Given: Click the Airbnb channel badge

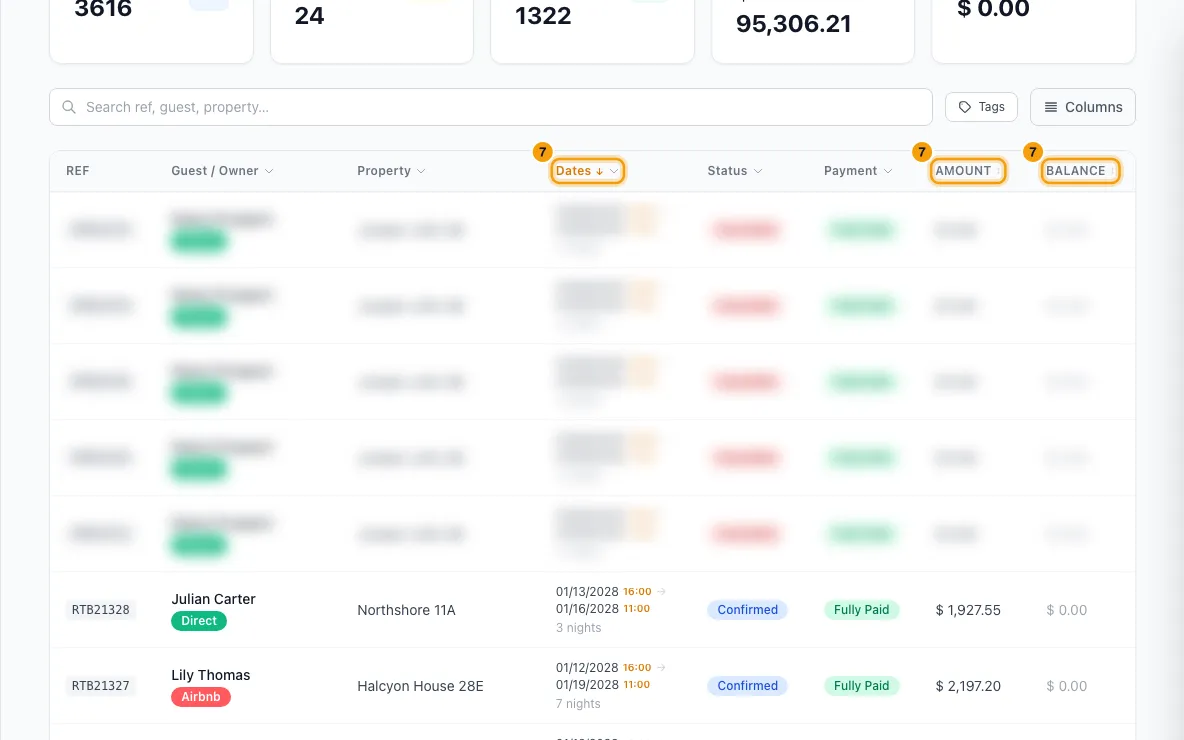Looking at the screenshot, I should 201,697.
